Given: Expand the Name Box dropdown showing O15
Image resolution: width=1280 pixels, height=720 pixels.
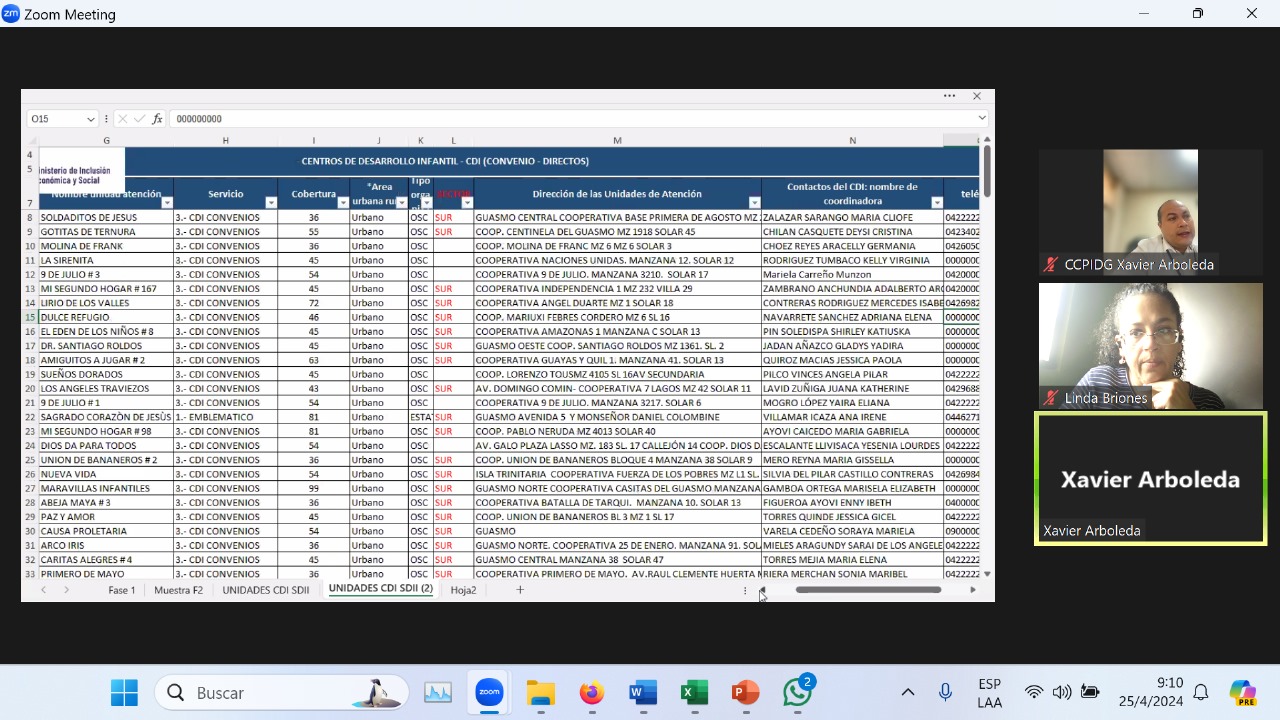Looking at the screenshot, I should click(91, 119).
